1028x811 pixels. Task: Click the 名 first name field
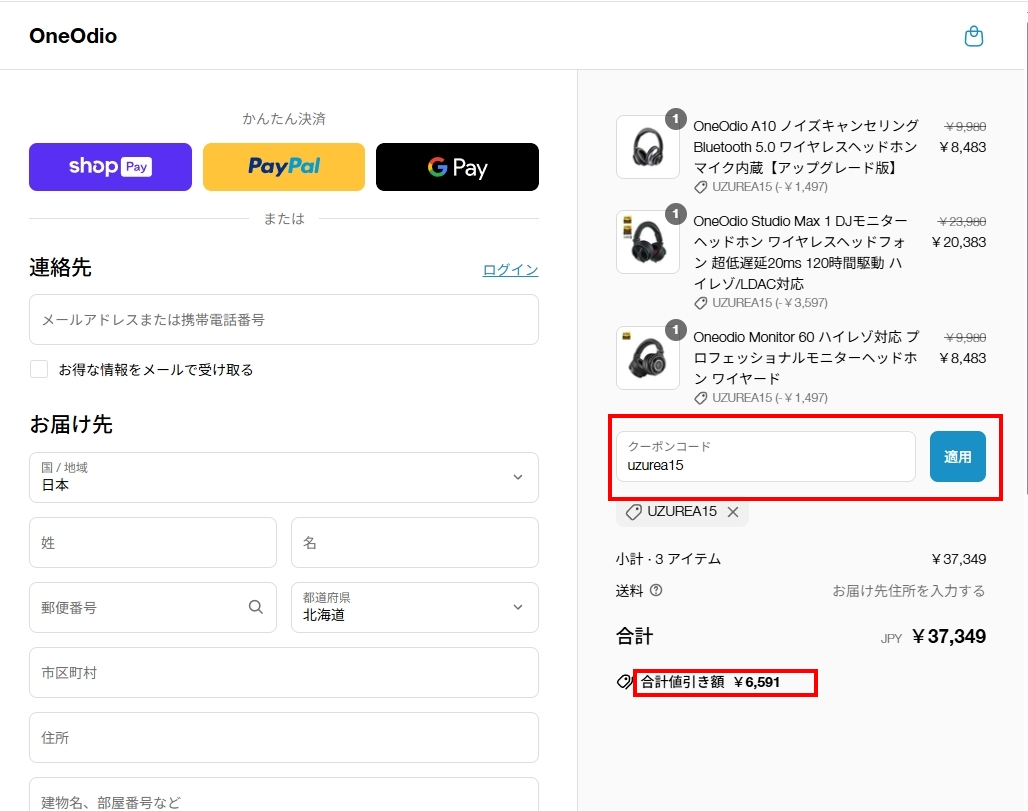pyautogui.click(x=415, y=542)
